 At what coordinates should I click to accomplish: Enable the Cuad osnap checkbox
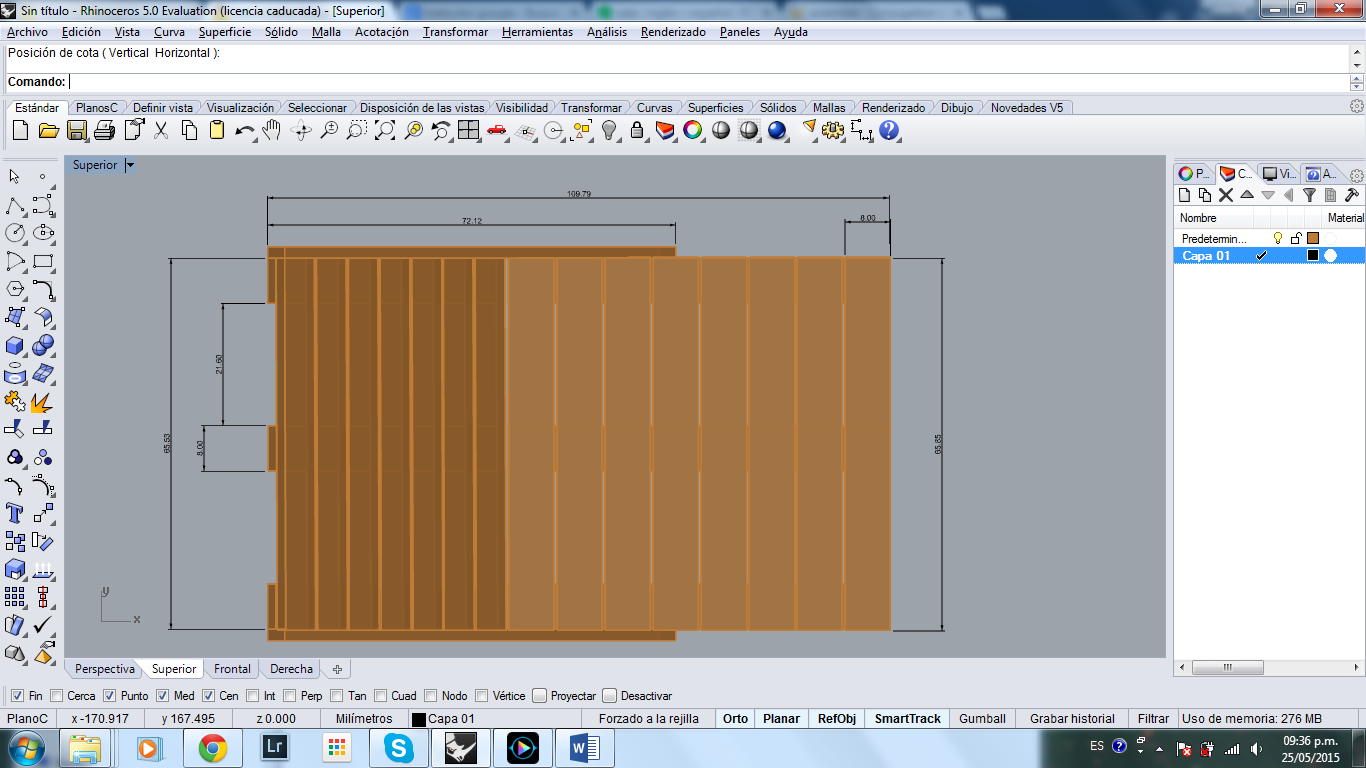(380, 696)
